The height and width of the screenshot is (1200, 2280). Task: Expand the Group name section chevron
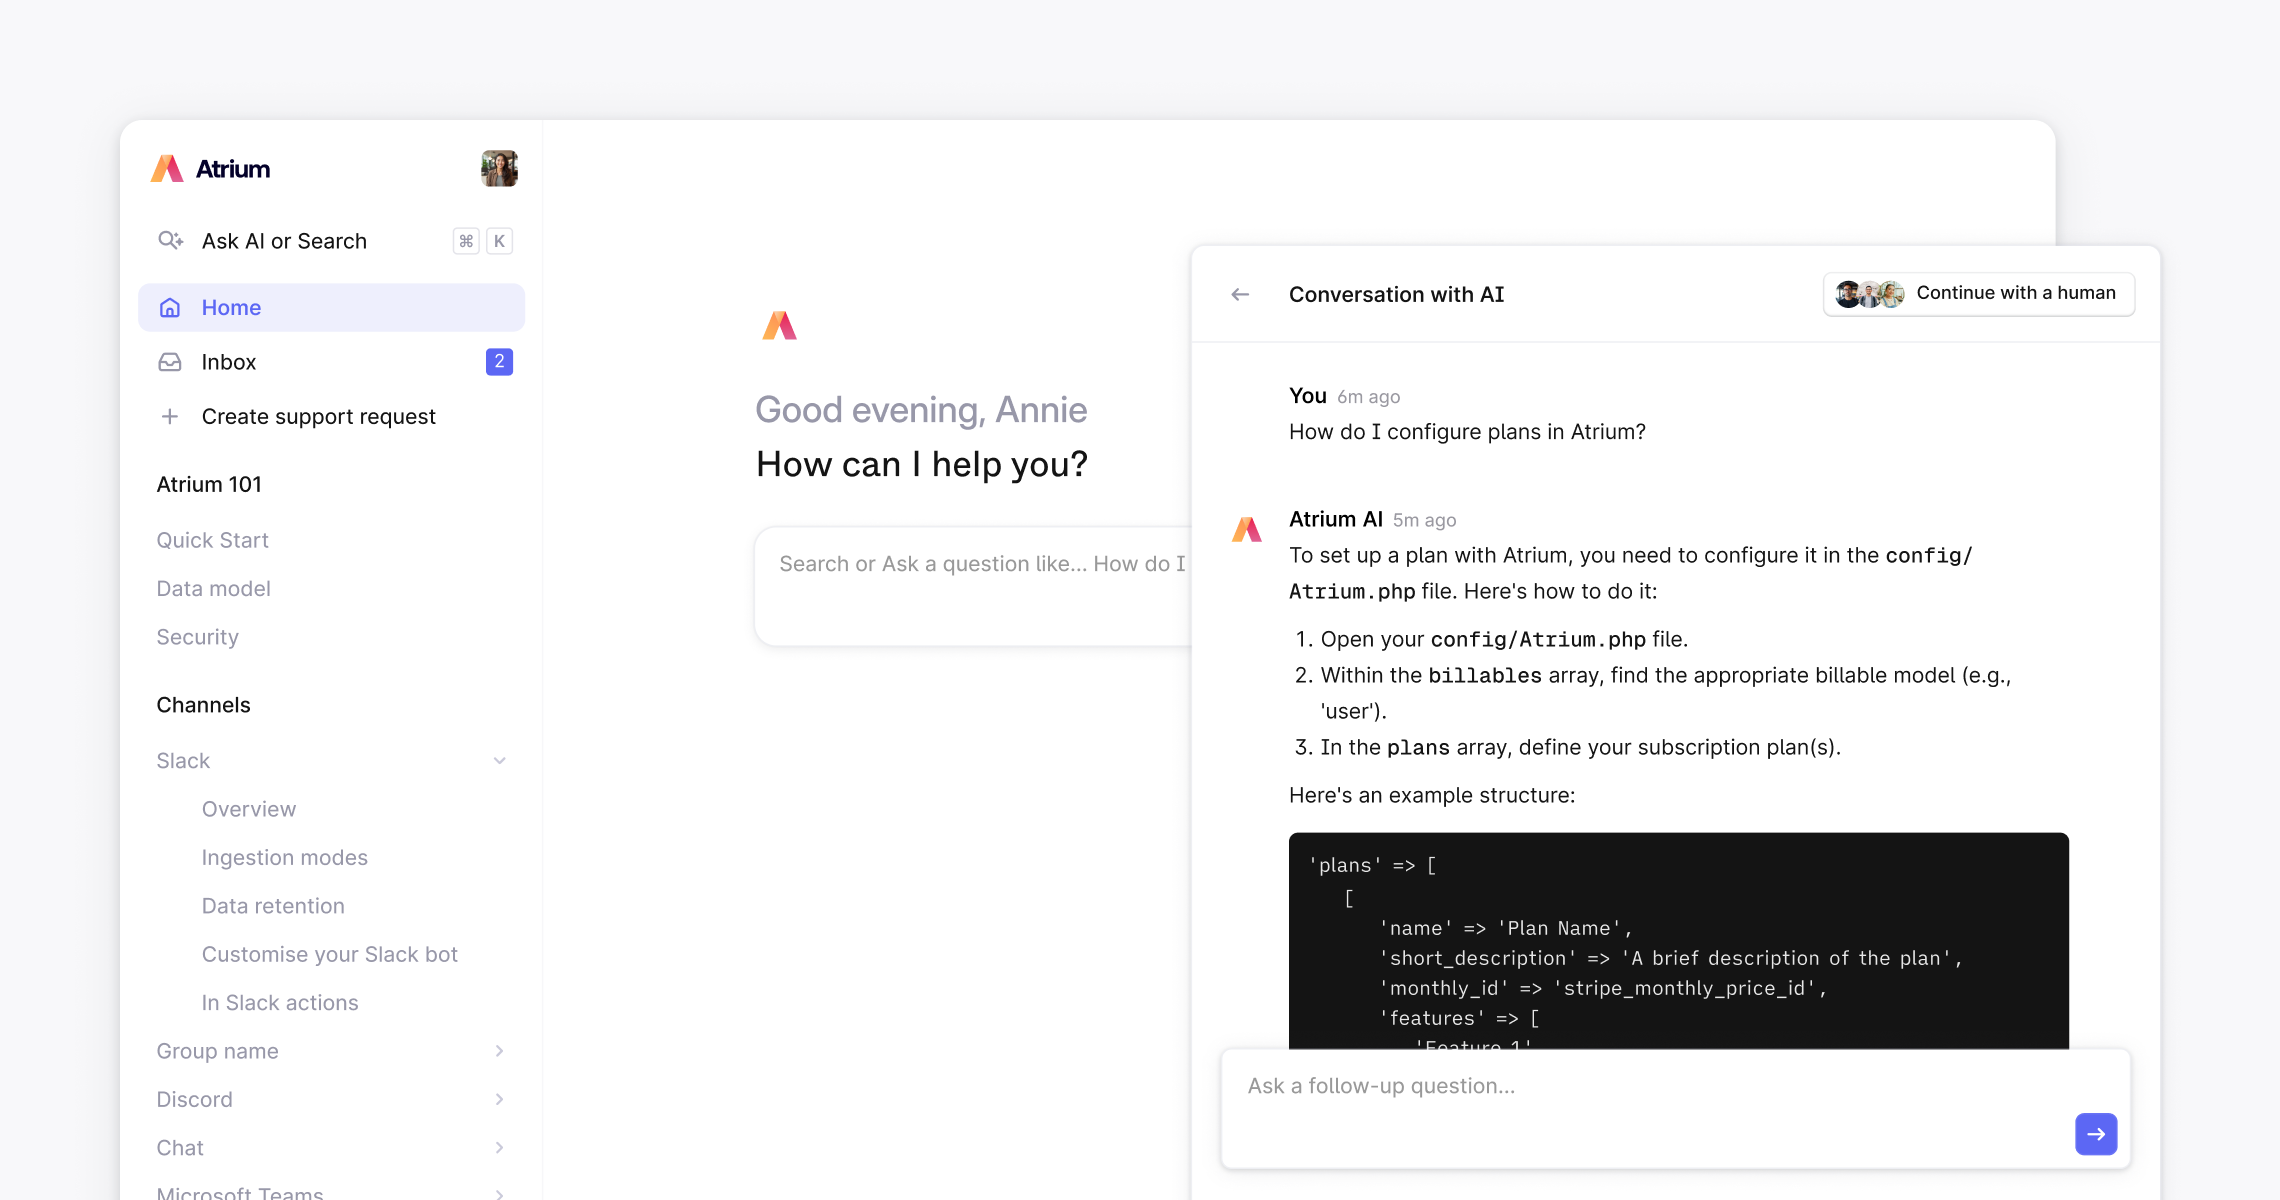pos(500,1051)
